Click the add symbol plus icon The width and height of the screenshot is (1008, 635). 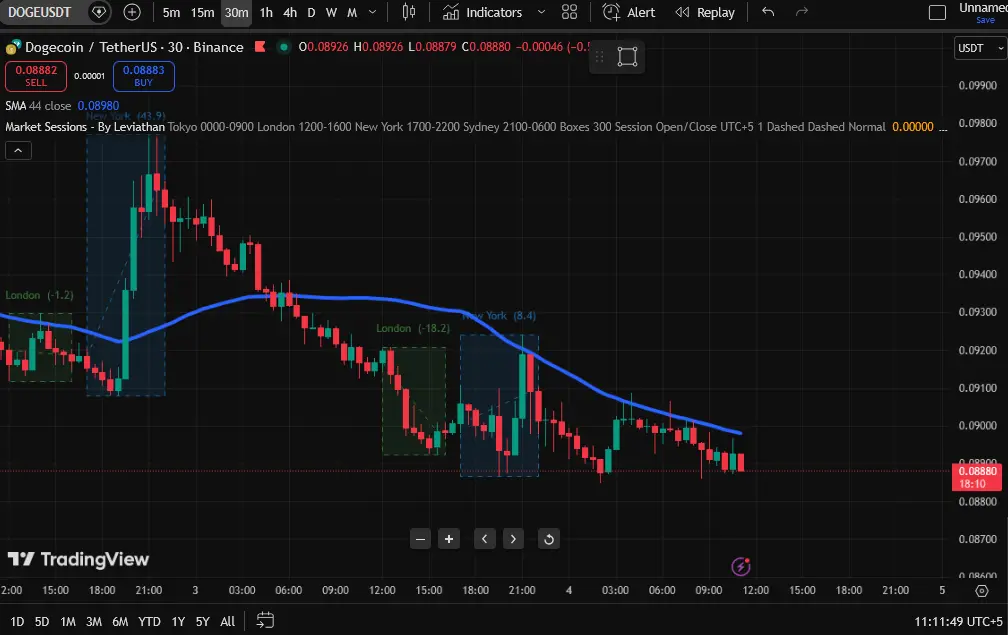(x=132, y=12)
